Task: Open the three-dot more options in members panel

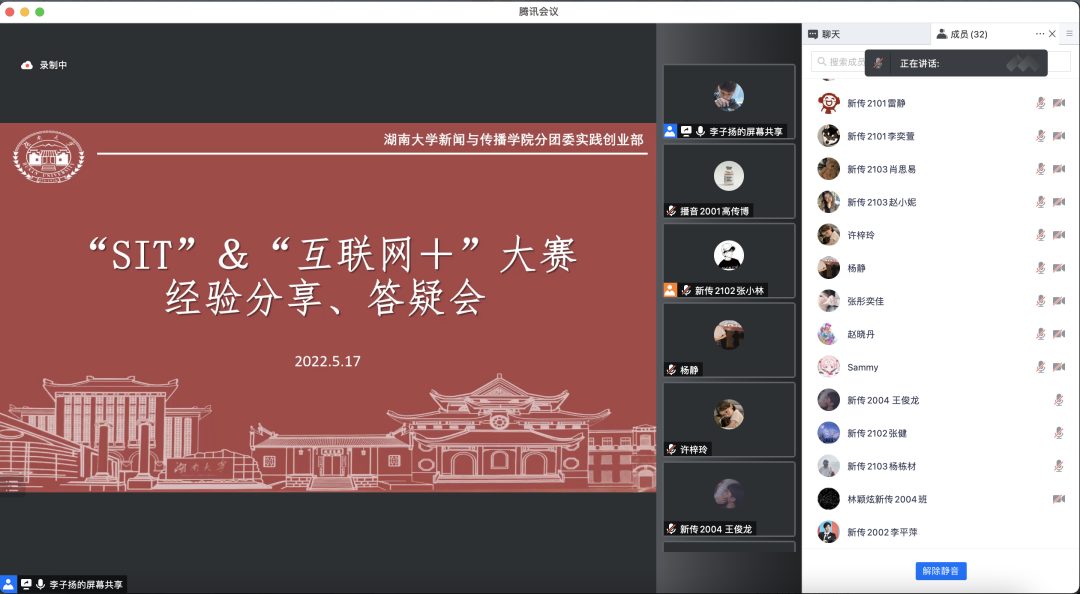Action: pos(1040,34)
